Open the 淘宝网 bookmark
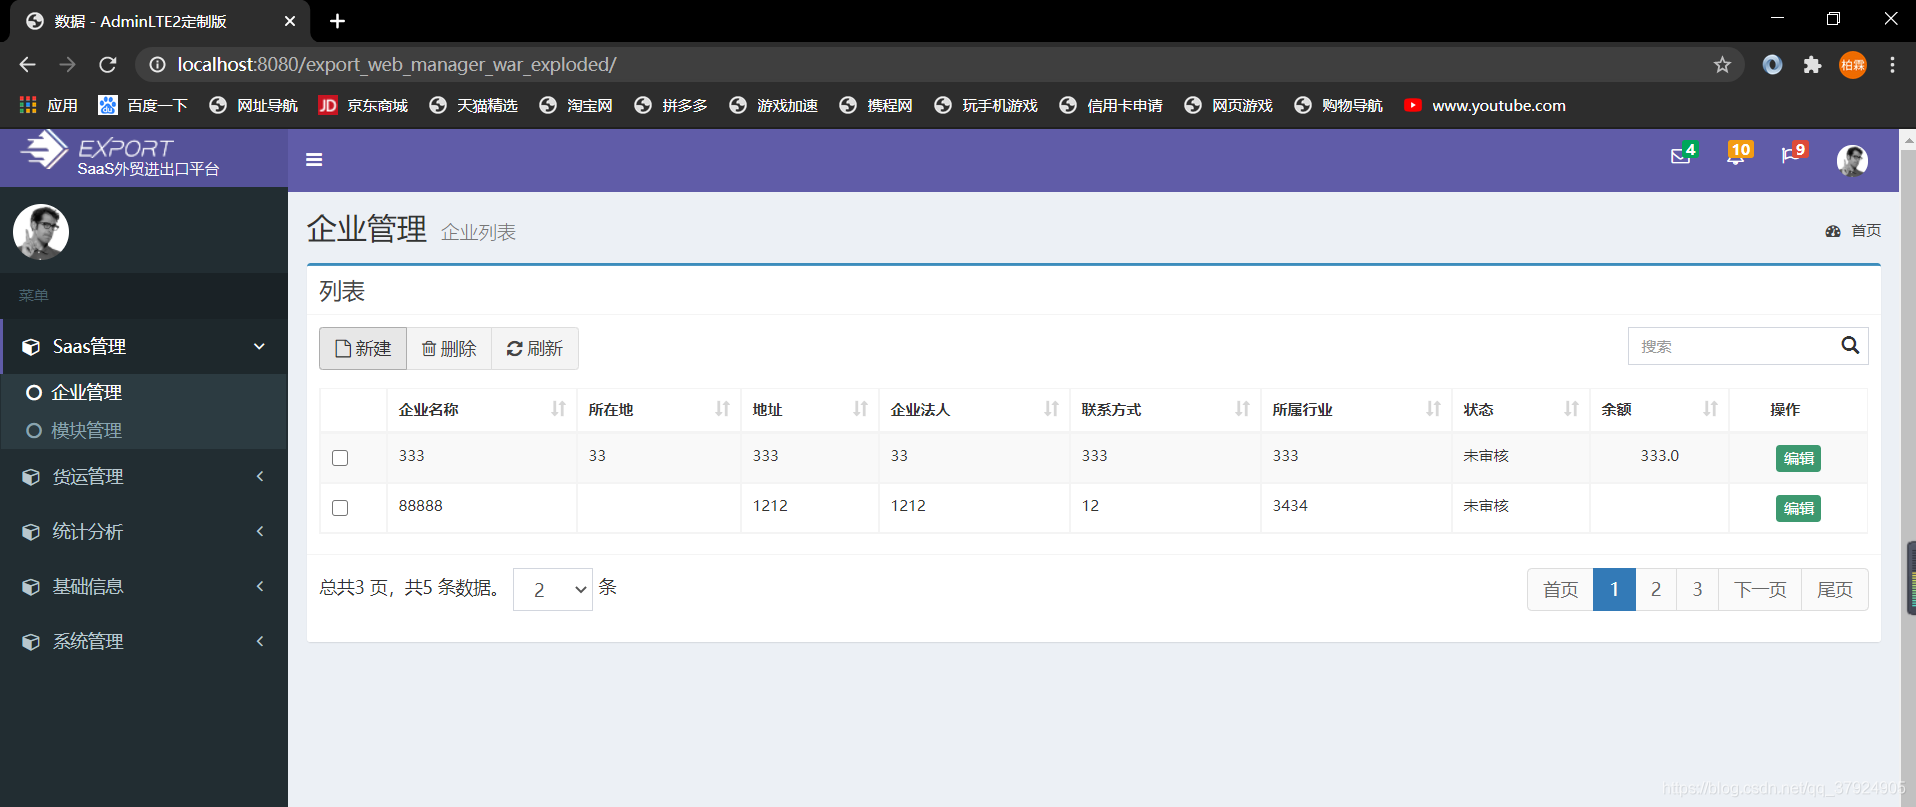The height and width of the screenshot is (807, 1916). click(x=576, y=105)
